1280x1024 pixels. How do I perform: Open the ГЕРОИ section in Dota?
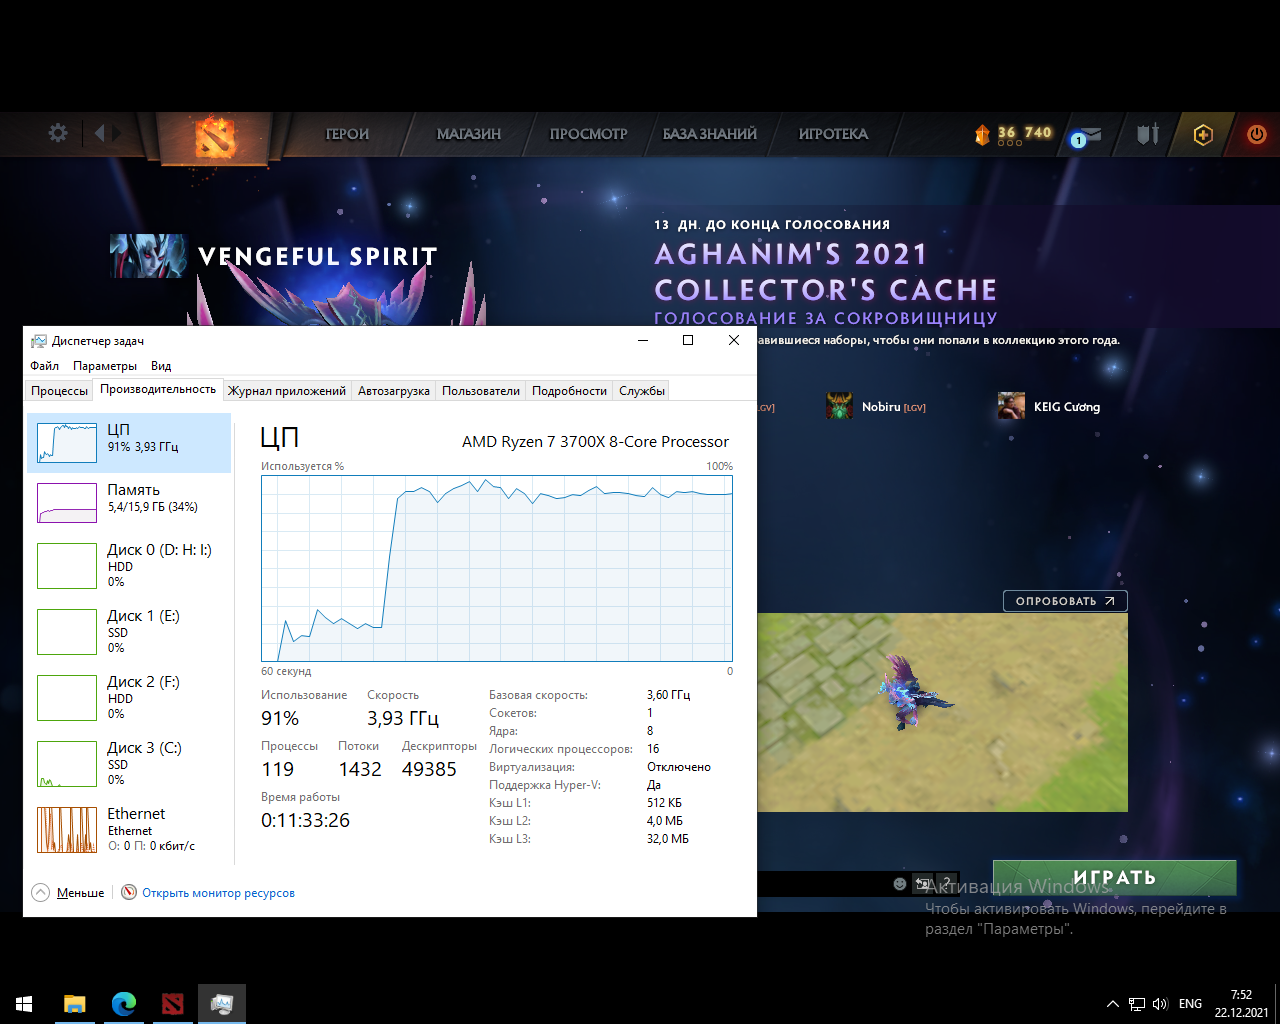[x=347, y=134]
